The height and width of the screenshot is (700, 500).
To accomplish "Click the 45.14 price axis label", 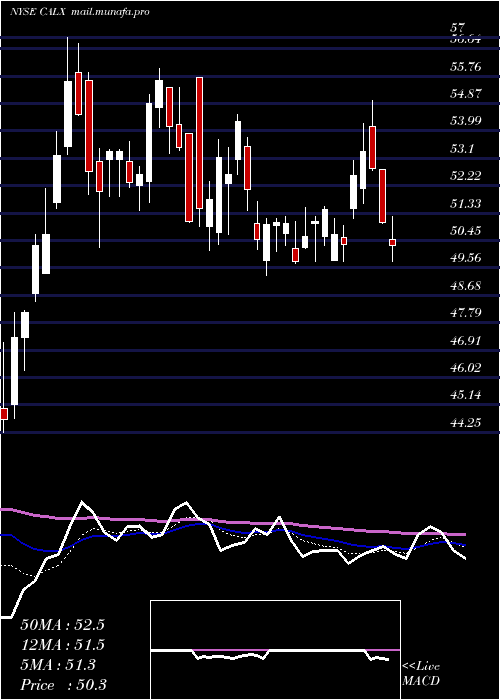I will click(x=466, y=395).
